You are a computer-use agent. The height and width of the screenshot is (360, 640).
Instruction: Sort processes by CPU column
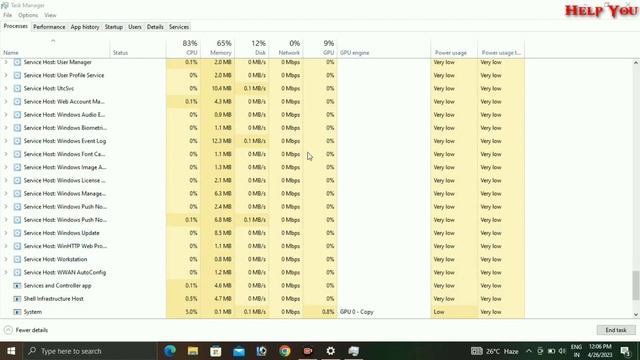(x=183, y=48)
